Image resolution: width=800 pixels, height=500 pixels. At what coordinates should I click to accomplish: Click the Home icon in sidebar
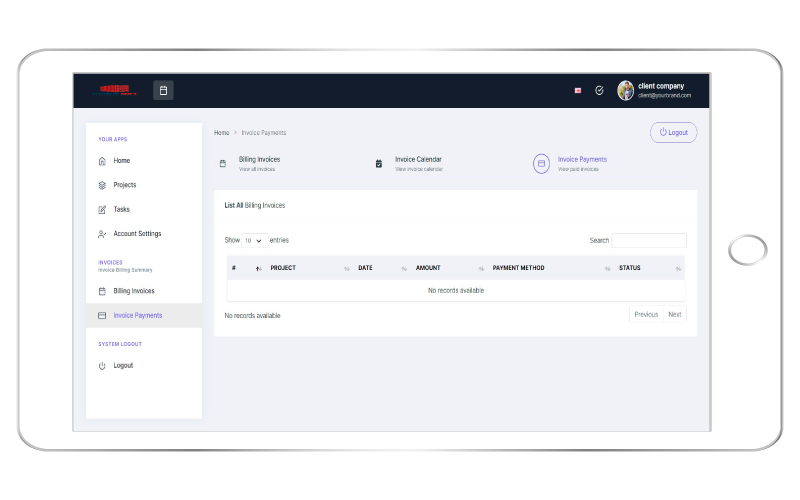coord(102,161)
